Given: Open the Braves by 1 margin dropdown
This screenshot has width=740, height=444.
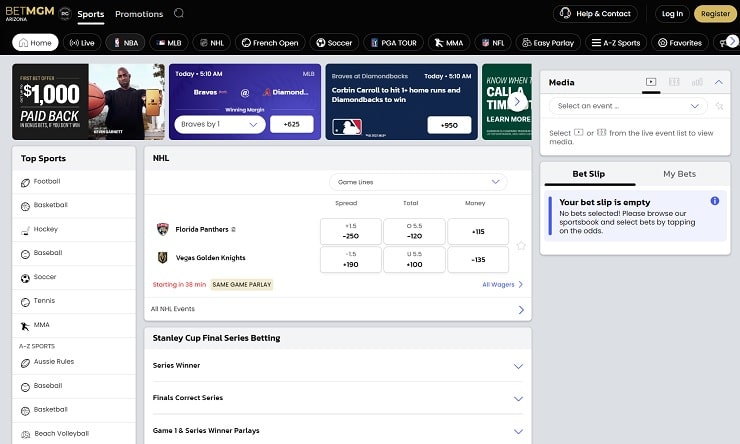Looking at the screenshot, I should [220, 125].
